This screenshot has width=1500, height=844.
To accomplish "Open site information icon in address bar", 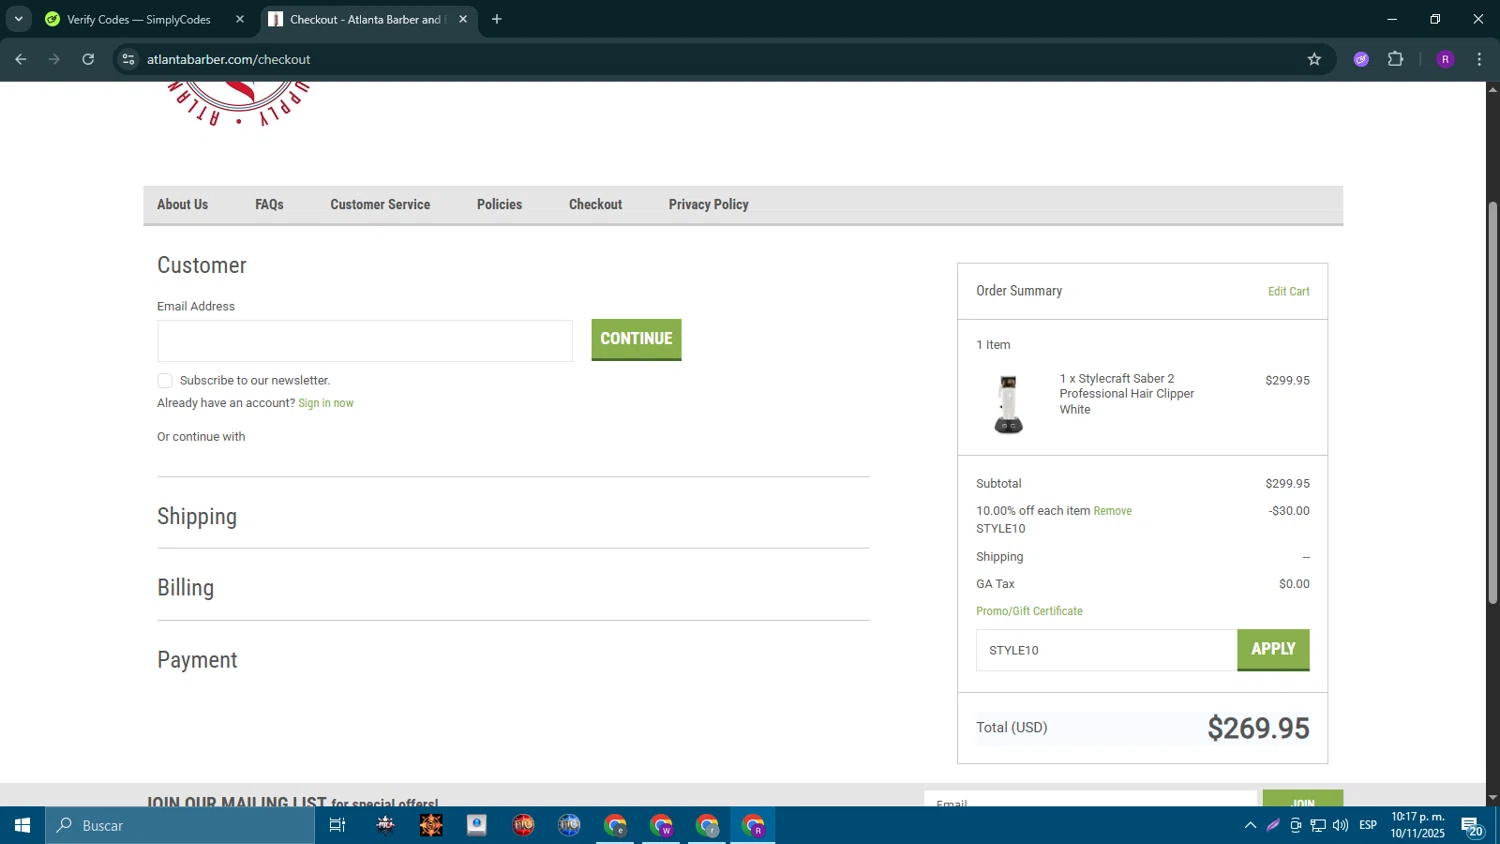I will click(x=128, y=59).
